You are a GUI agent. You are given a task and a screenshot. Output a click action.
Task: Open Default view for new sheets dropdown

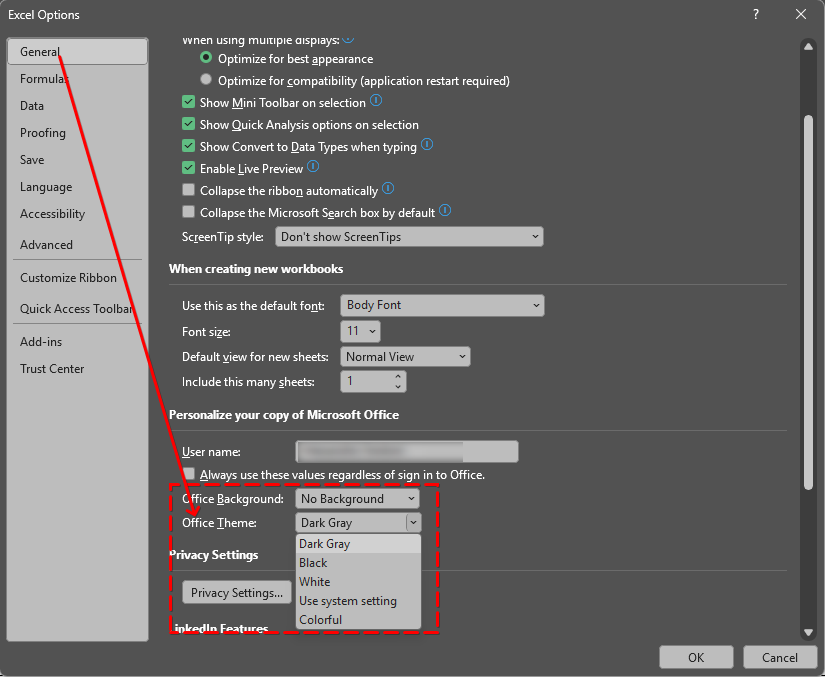(x=405, y=357)
